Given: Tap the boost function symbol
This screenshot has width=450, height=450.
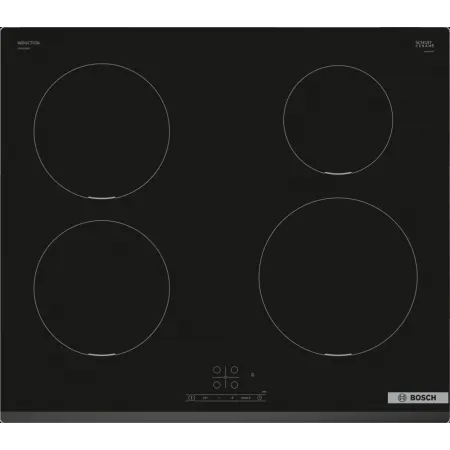Looking at the screenshot, I should tap(246, 398).
